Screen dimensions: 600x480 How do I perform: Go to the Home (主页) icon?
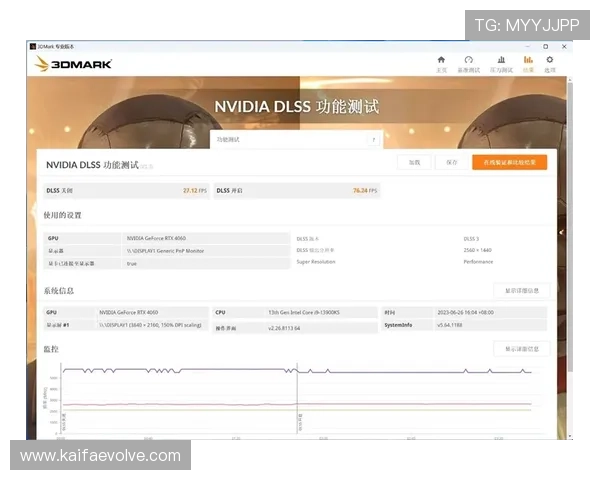[441, 60]
